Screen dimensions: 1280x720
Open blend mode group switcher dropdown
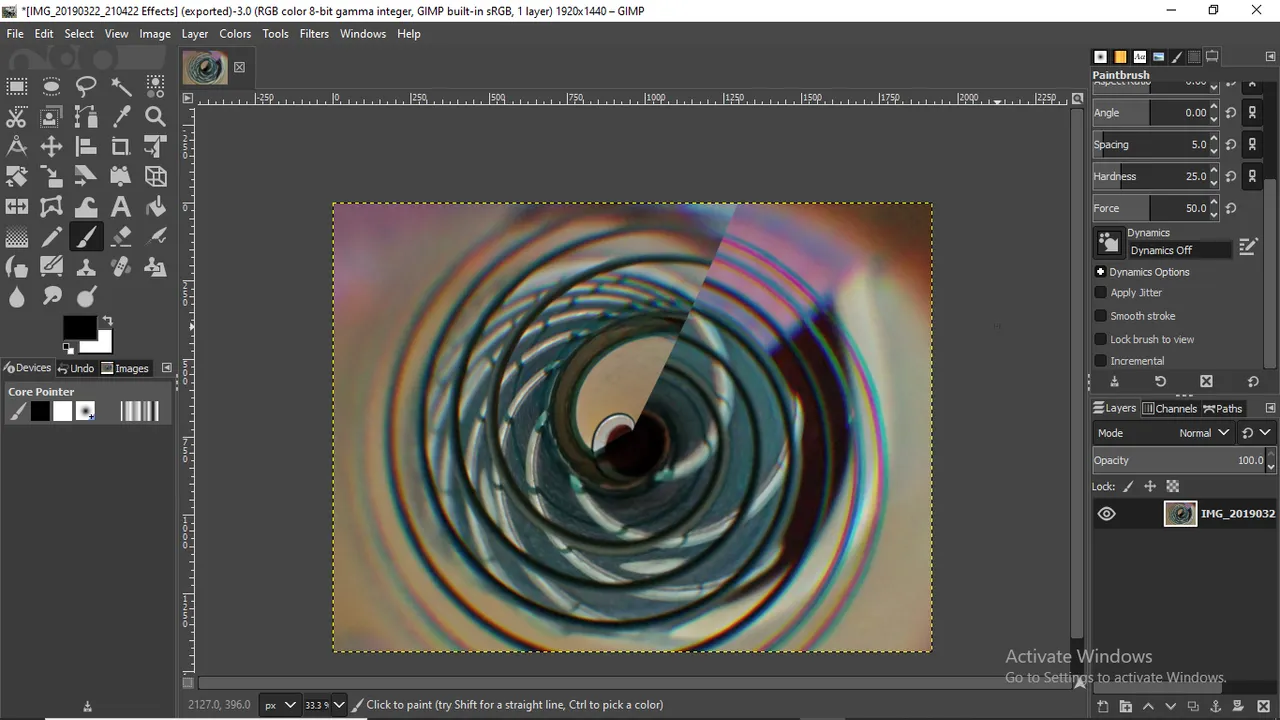pyautogui.click(x=1256, y=433)
